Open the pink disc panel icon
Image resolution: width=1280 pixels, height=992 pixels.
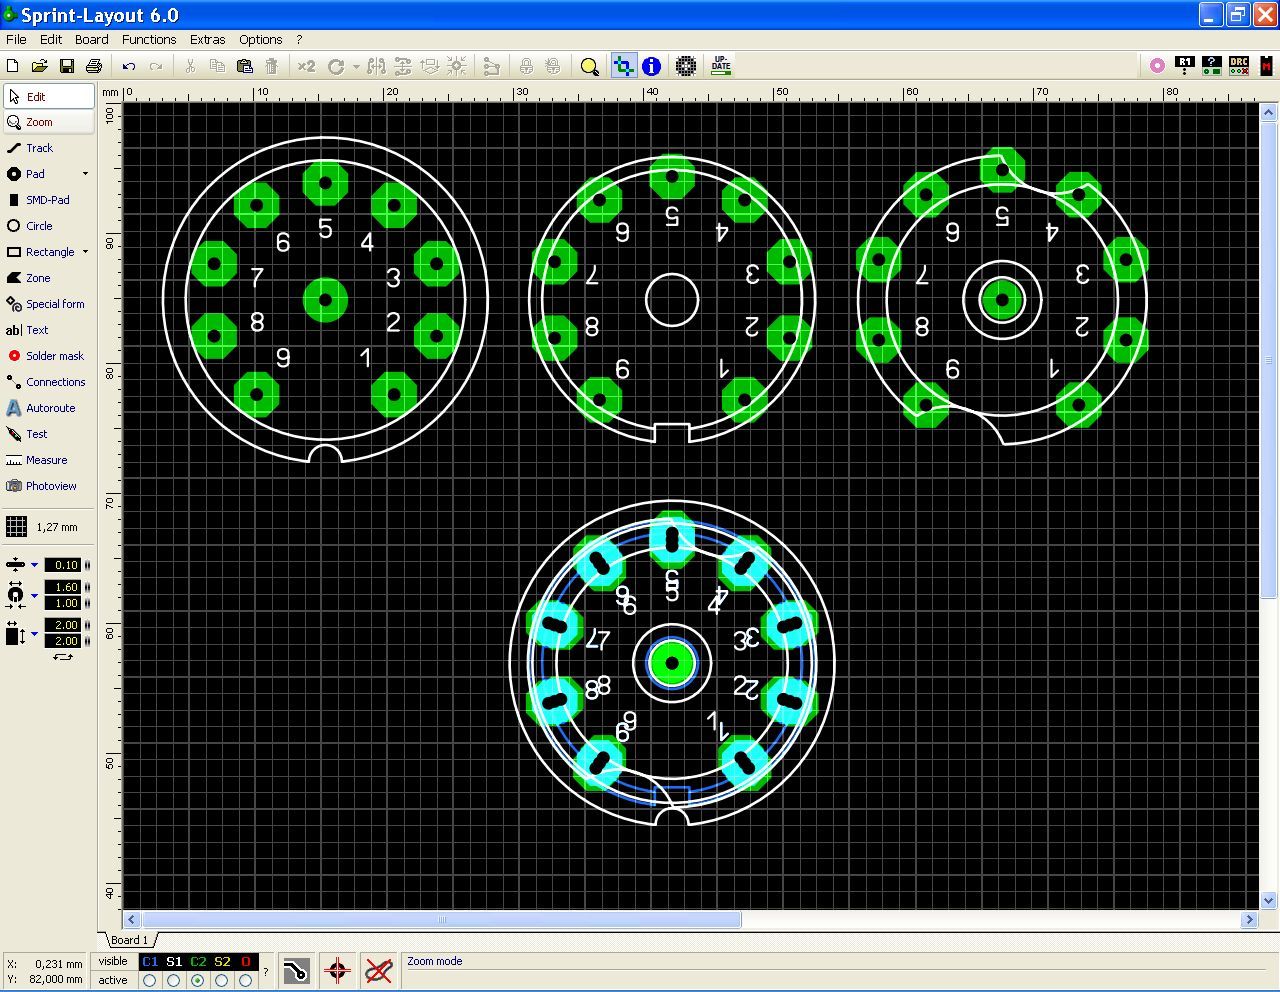1157,66
